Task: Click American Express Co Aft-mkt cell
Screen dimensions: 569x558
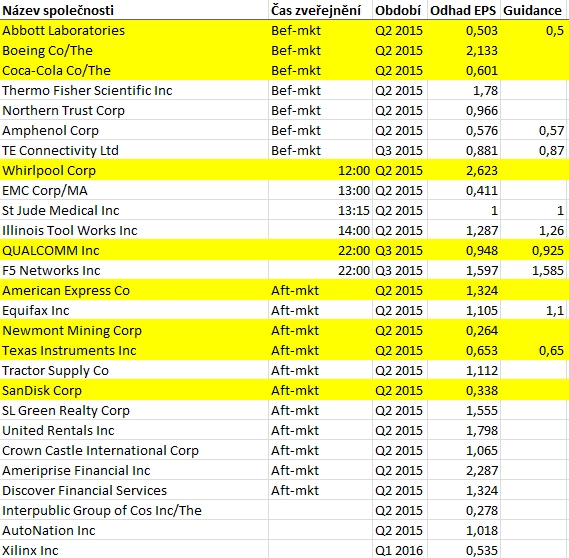Action: point(320,290)
